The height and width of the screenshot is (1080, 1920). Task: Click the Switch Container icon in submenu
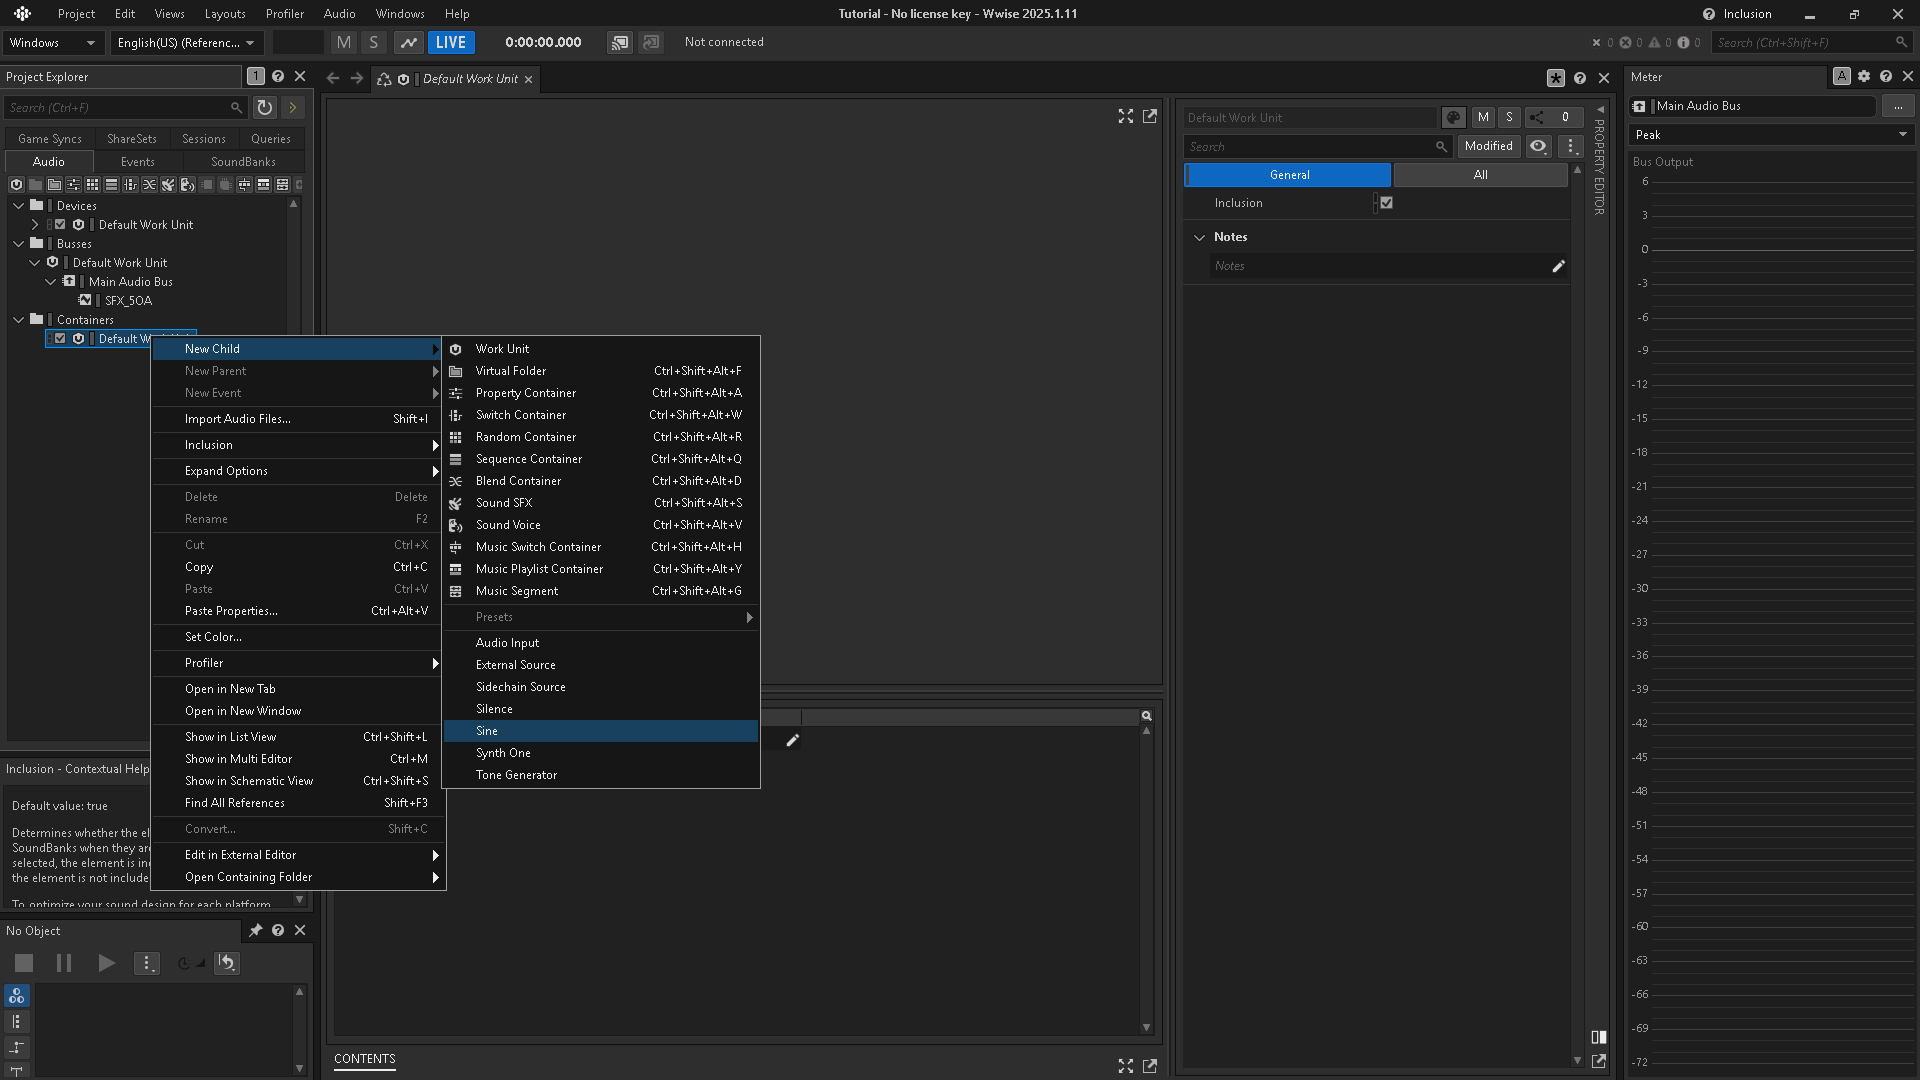[x=456, y=415]
